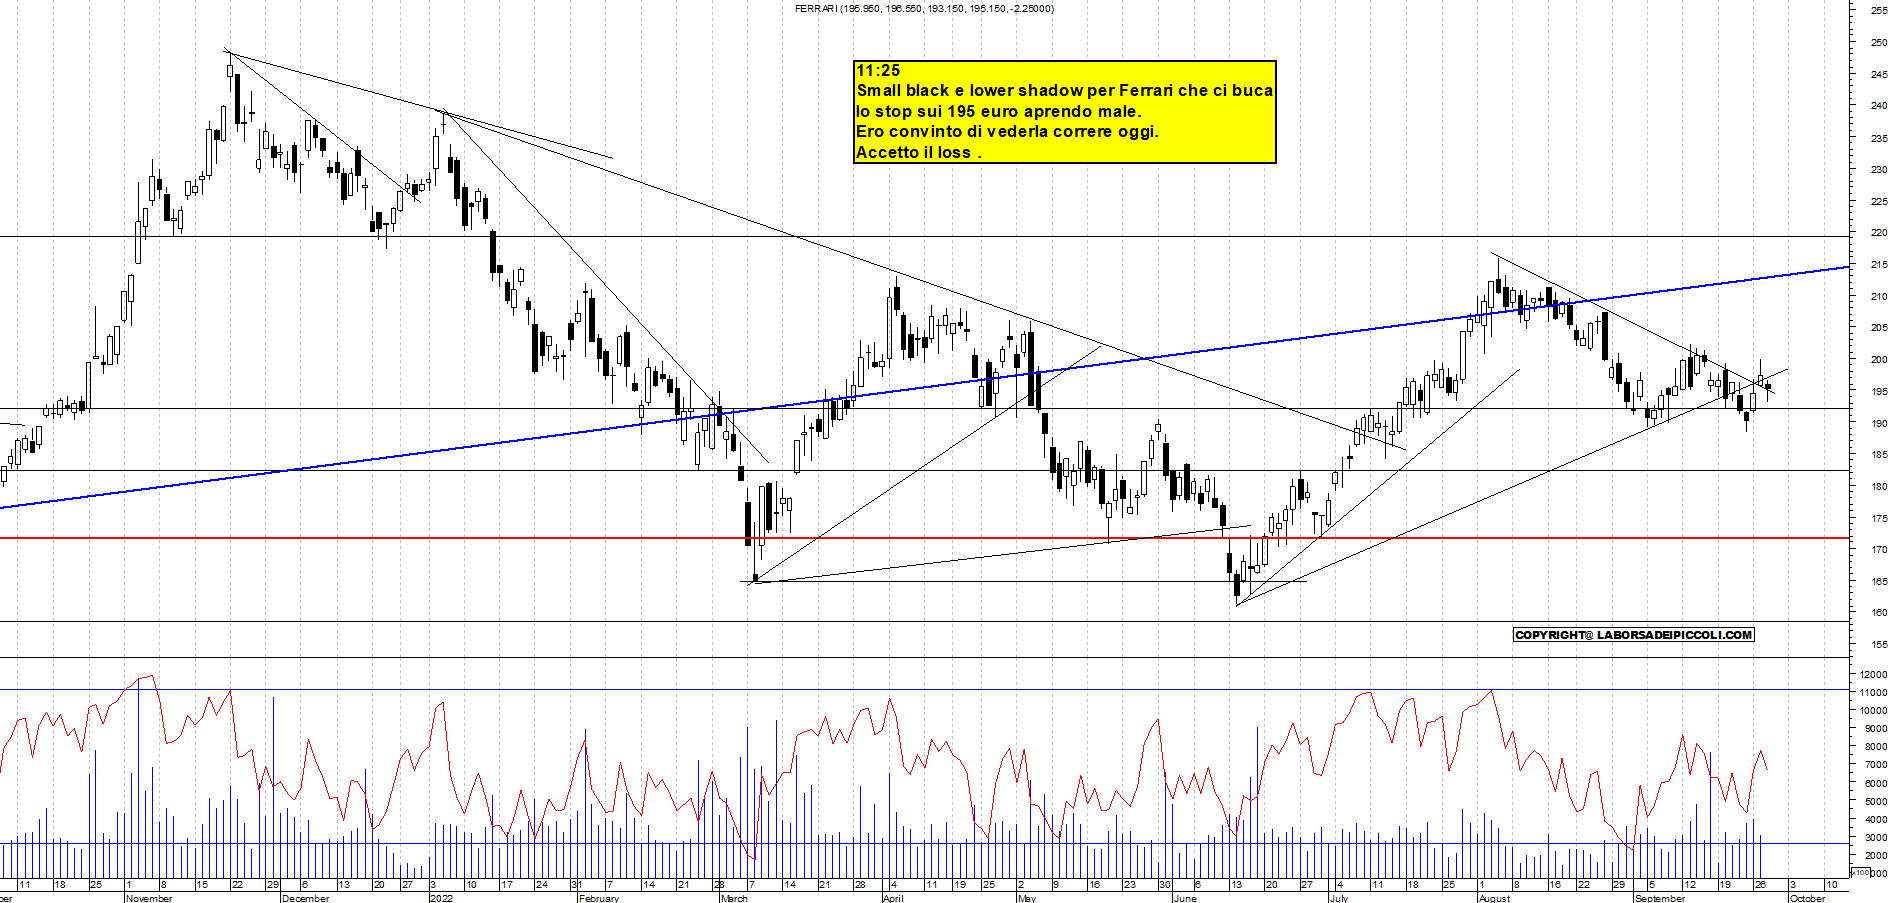Click the 185 price axis label
Image resolution: width=1890 pixels, height=903 pixels.
point(1879,454)
